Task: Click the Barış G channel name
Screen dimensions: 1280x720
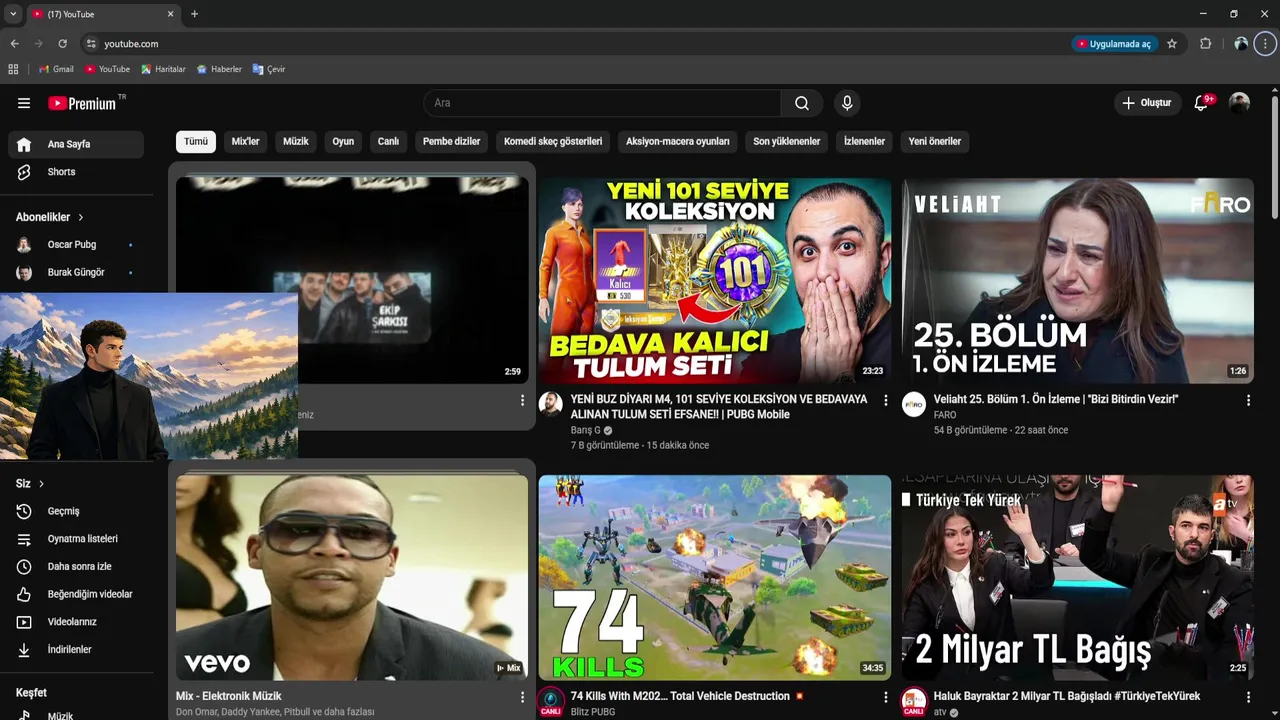Action: point(586,430)
